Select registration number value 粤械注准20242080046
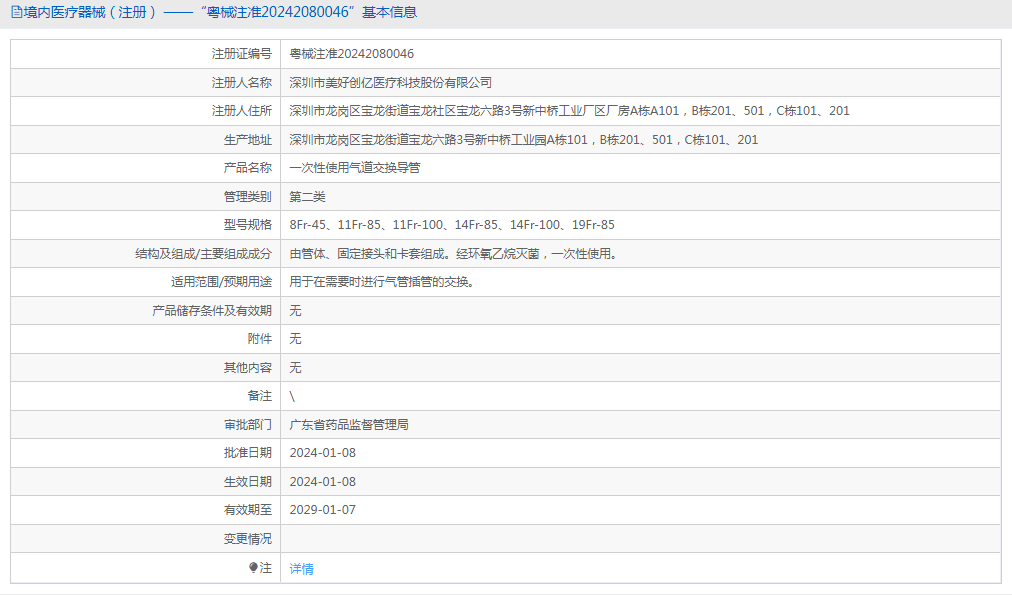Screen dimensions: 1012x595 tap(352, 54)
